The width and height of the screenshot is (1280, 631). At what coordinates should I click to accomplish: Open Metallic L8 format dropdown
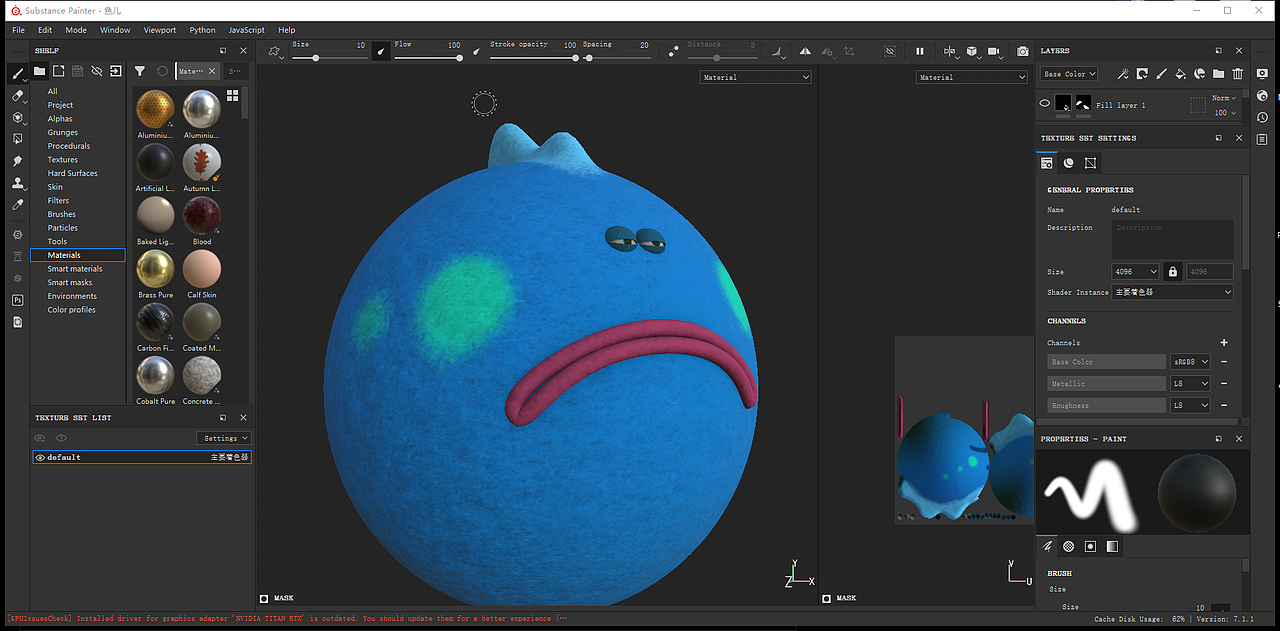[x=1190, y=384]
